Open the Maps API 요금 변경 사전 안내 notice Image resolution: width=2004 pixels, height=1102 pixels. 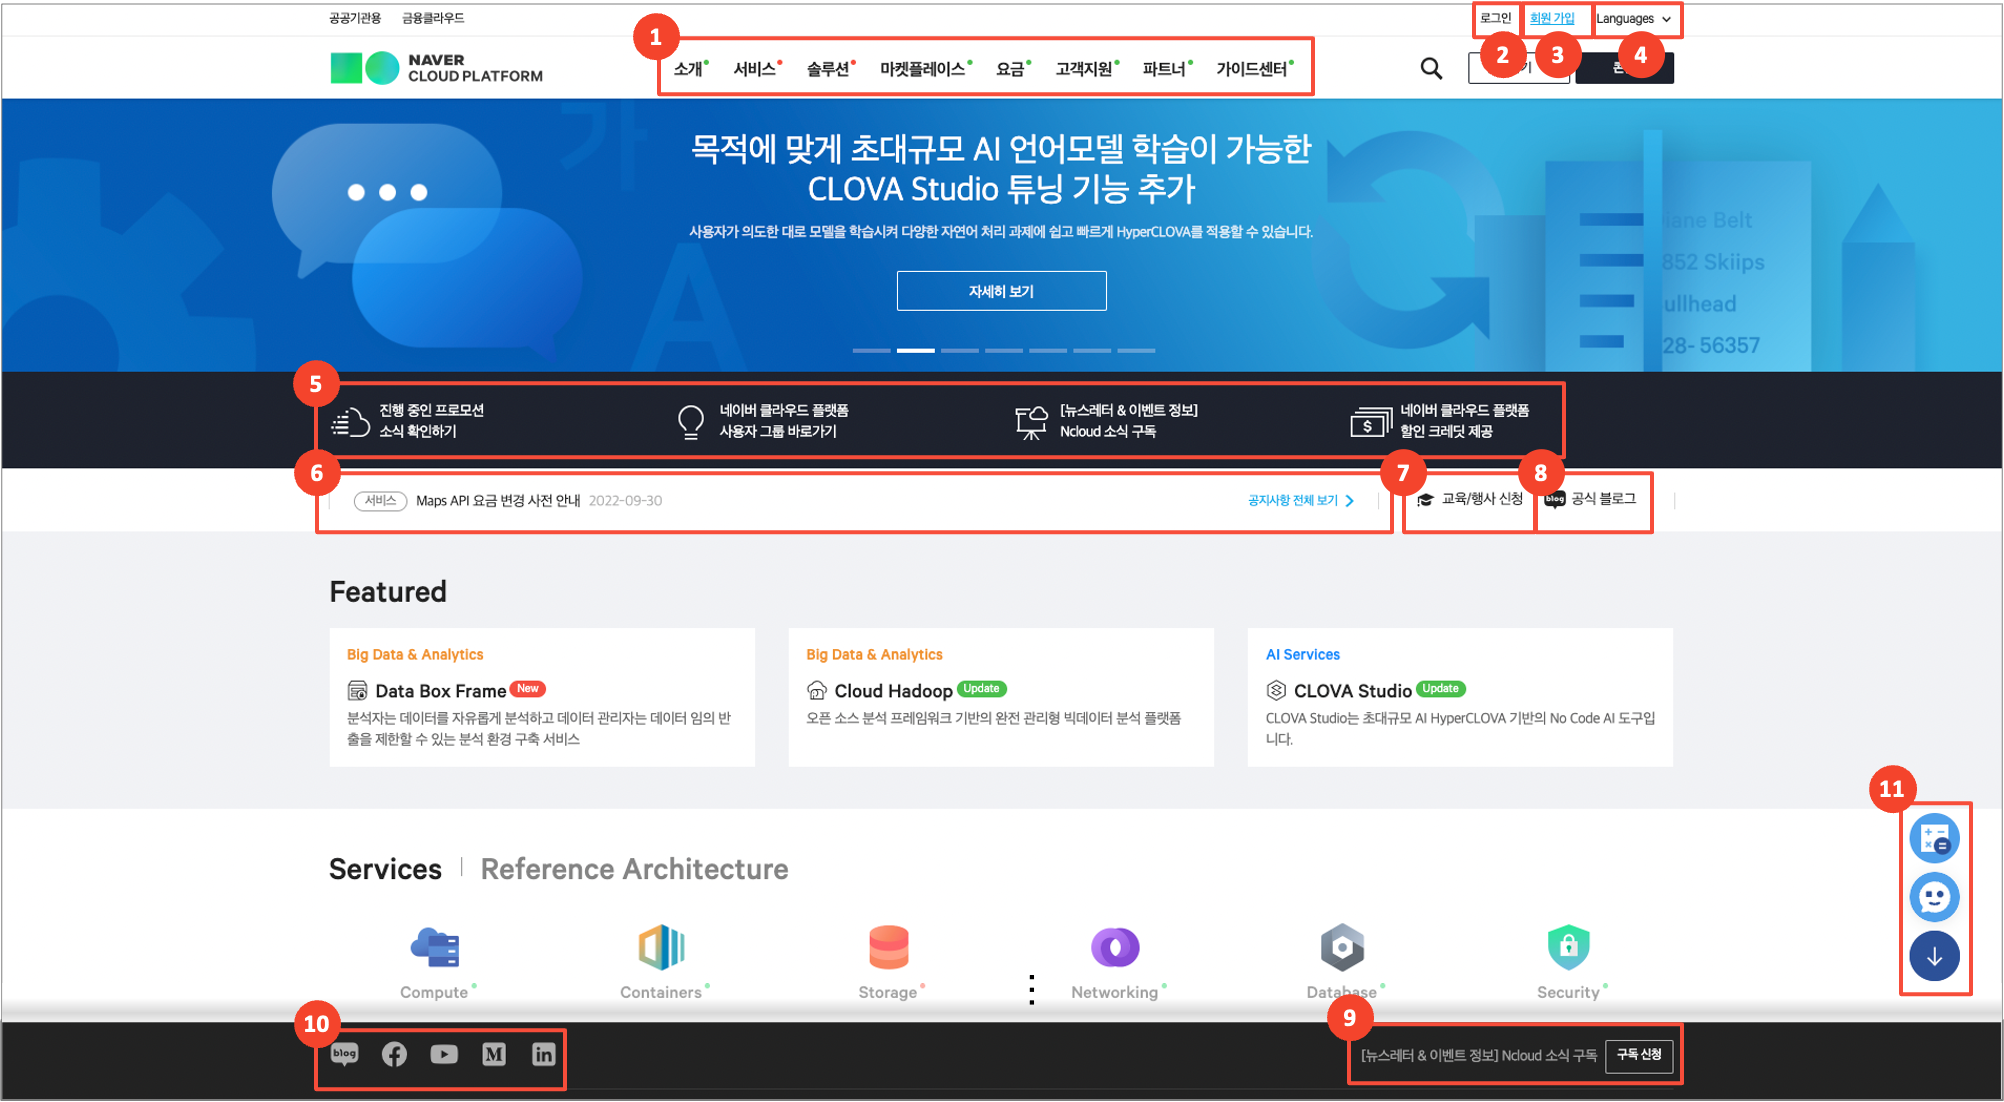click(x=498, y=500)
